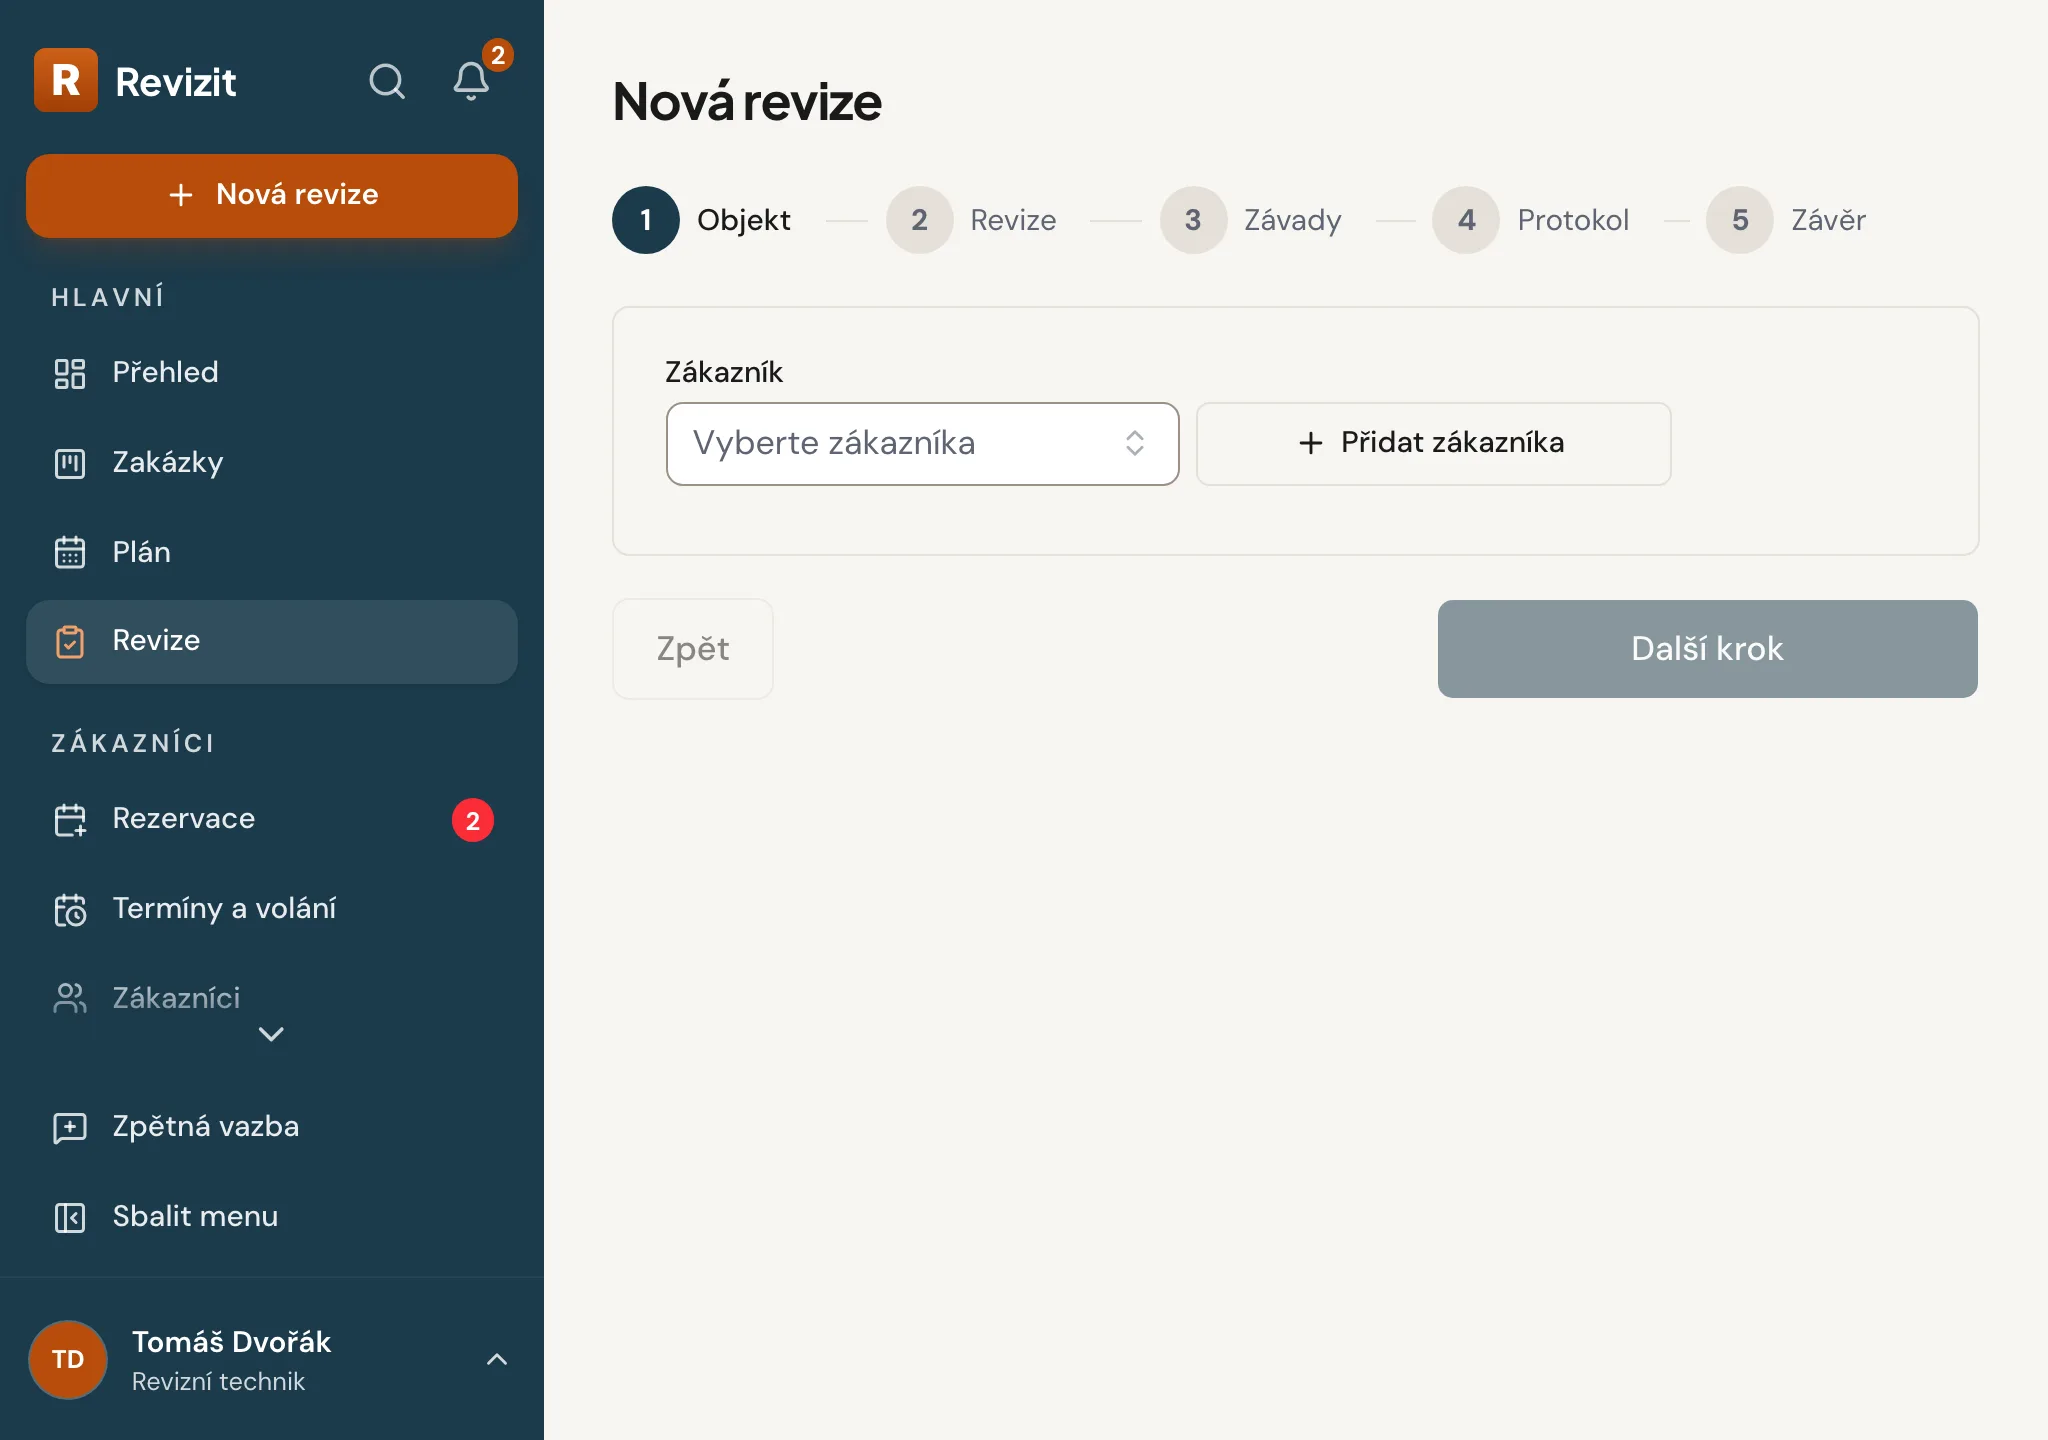Open Plán menu item
The image size is (2048, 1440).
[x=272, y=552]
